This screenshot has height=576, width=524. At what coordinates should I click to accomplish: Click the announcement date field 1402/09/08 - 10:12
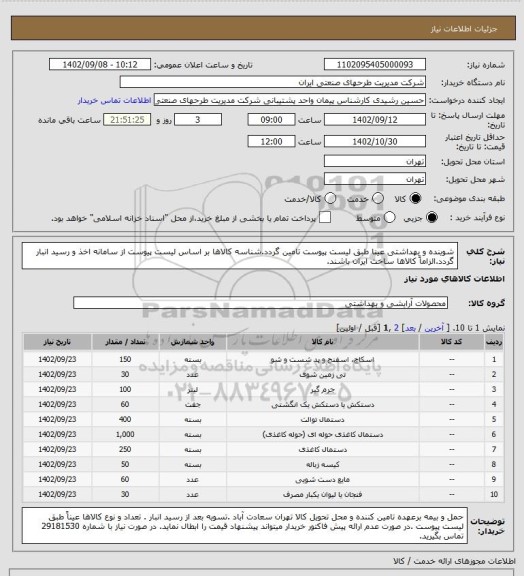click(x=100, y=64)
